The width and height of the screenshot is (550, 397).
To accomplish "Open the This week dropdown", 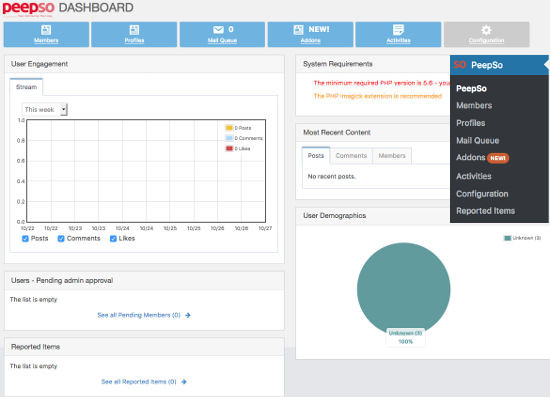I will 45,109.
